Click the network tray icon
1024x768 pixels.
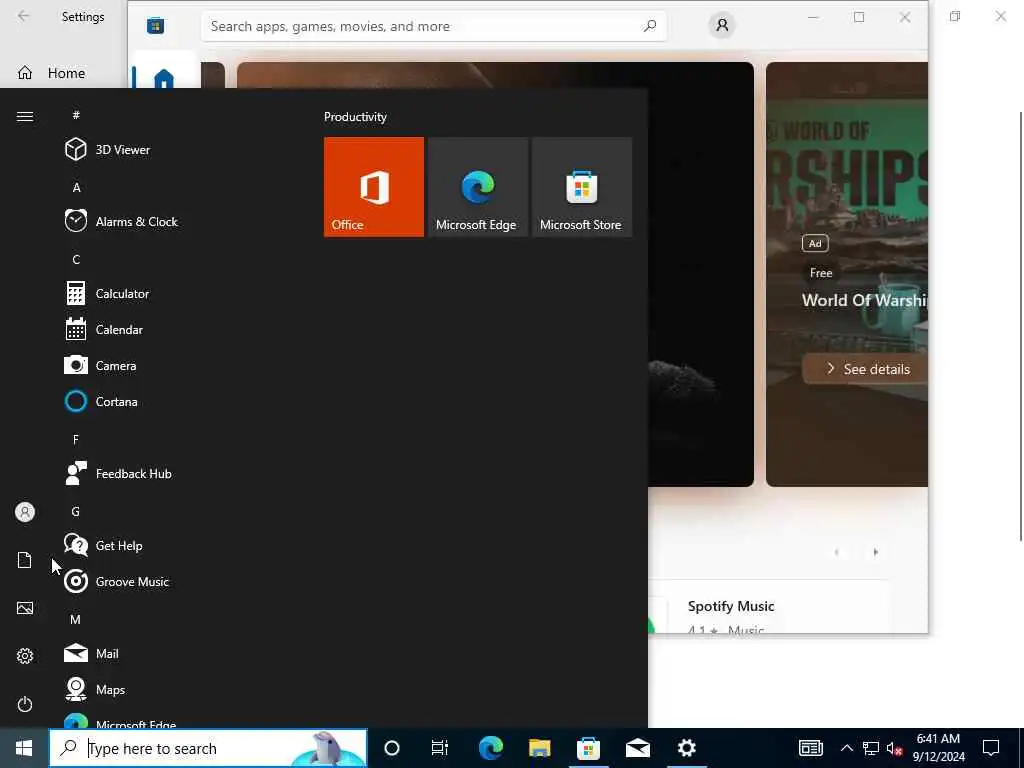click(x=871, y=748)
